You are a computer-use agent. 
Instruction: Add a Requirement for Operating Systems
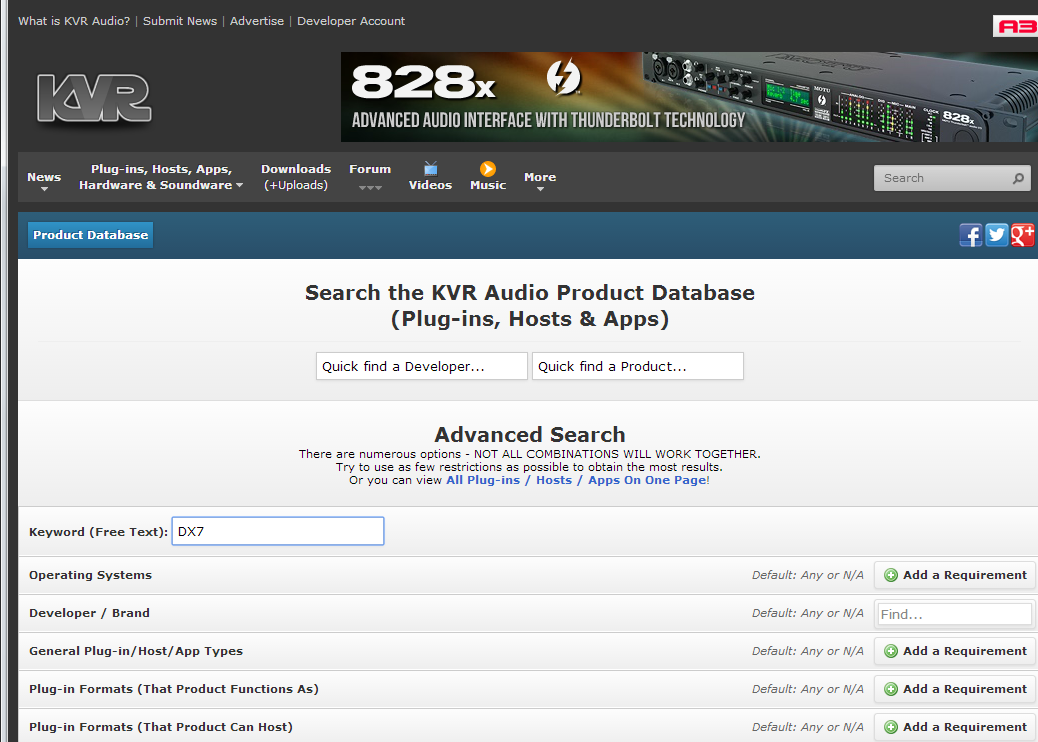pyautogui.click(x=955, y=575)
